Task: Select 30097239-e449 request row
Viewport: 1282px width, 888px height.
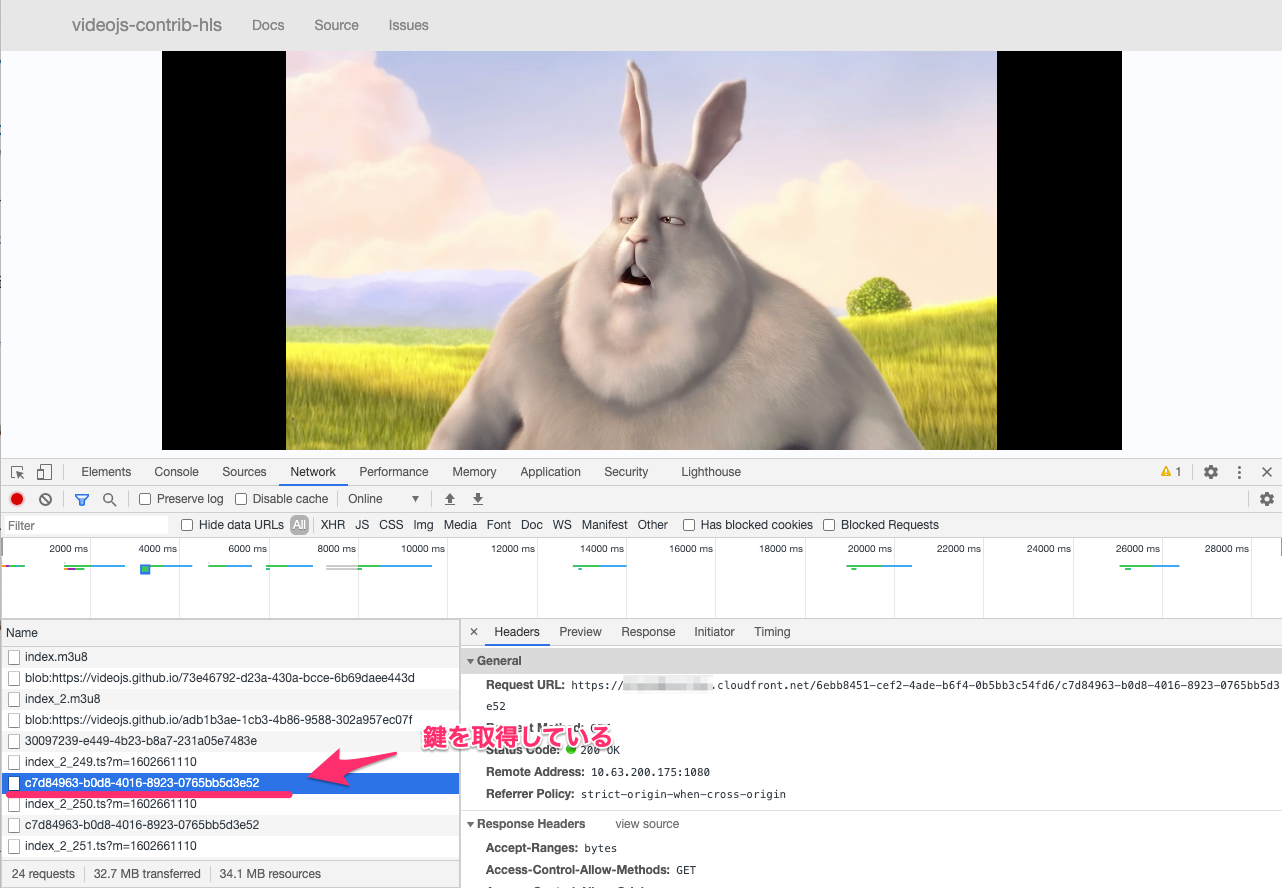Action: [230, 741]
